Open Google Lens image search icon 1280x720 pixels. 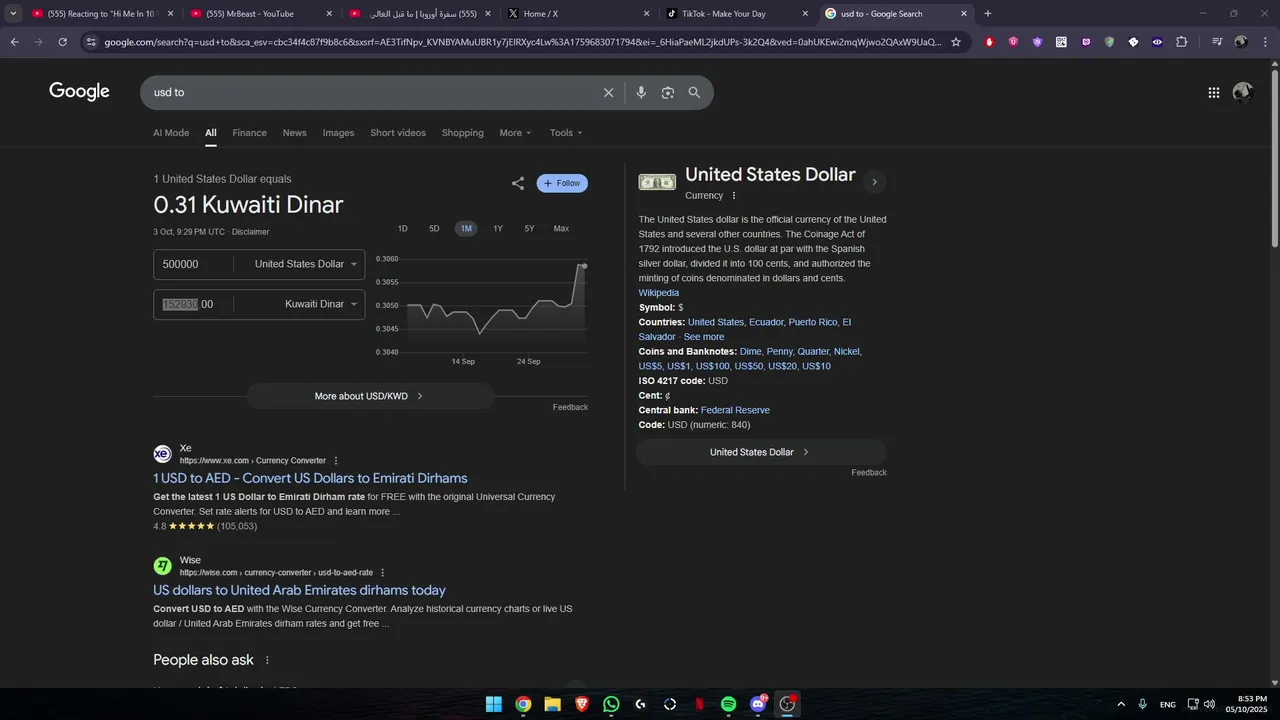coord(668,92)
